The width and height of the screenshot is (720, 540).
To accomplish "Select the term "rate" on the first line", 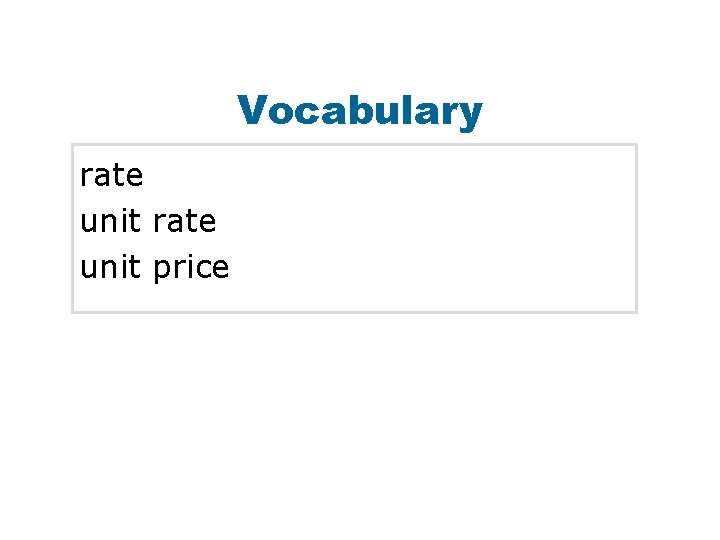I will (x=112, y=175).
